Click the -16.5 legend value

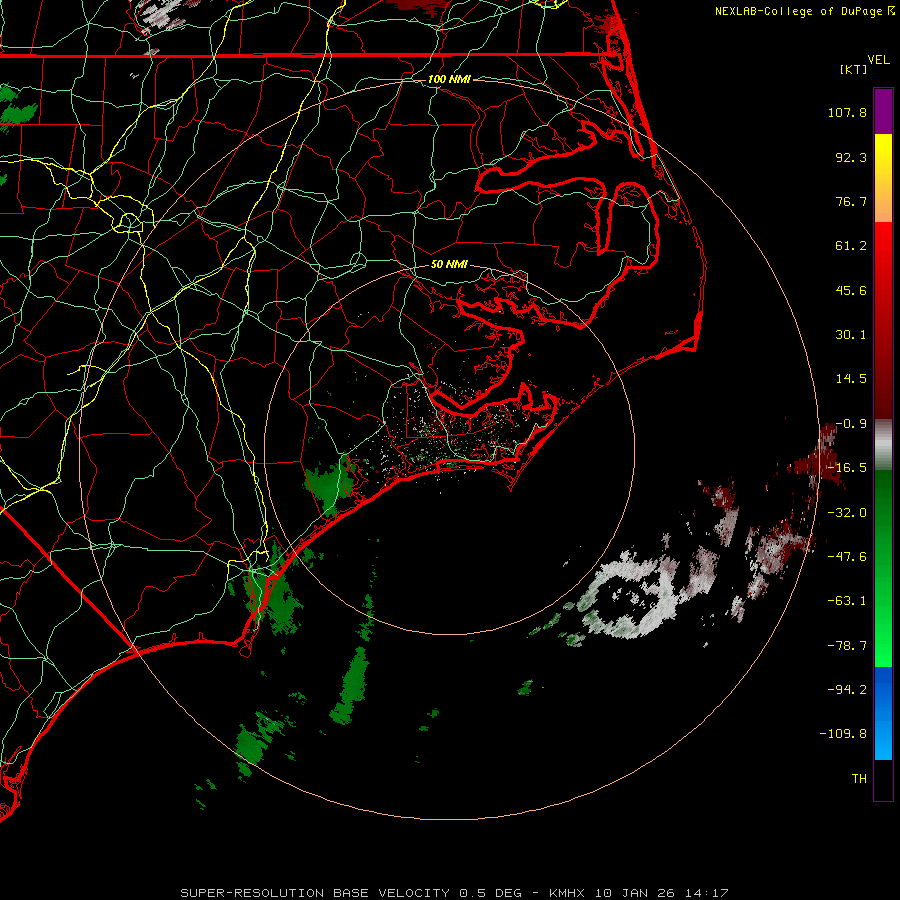847,468
